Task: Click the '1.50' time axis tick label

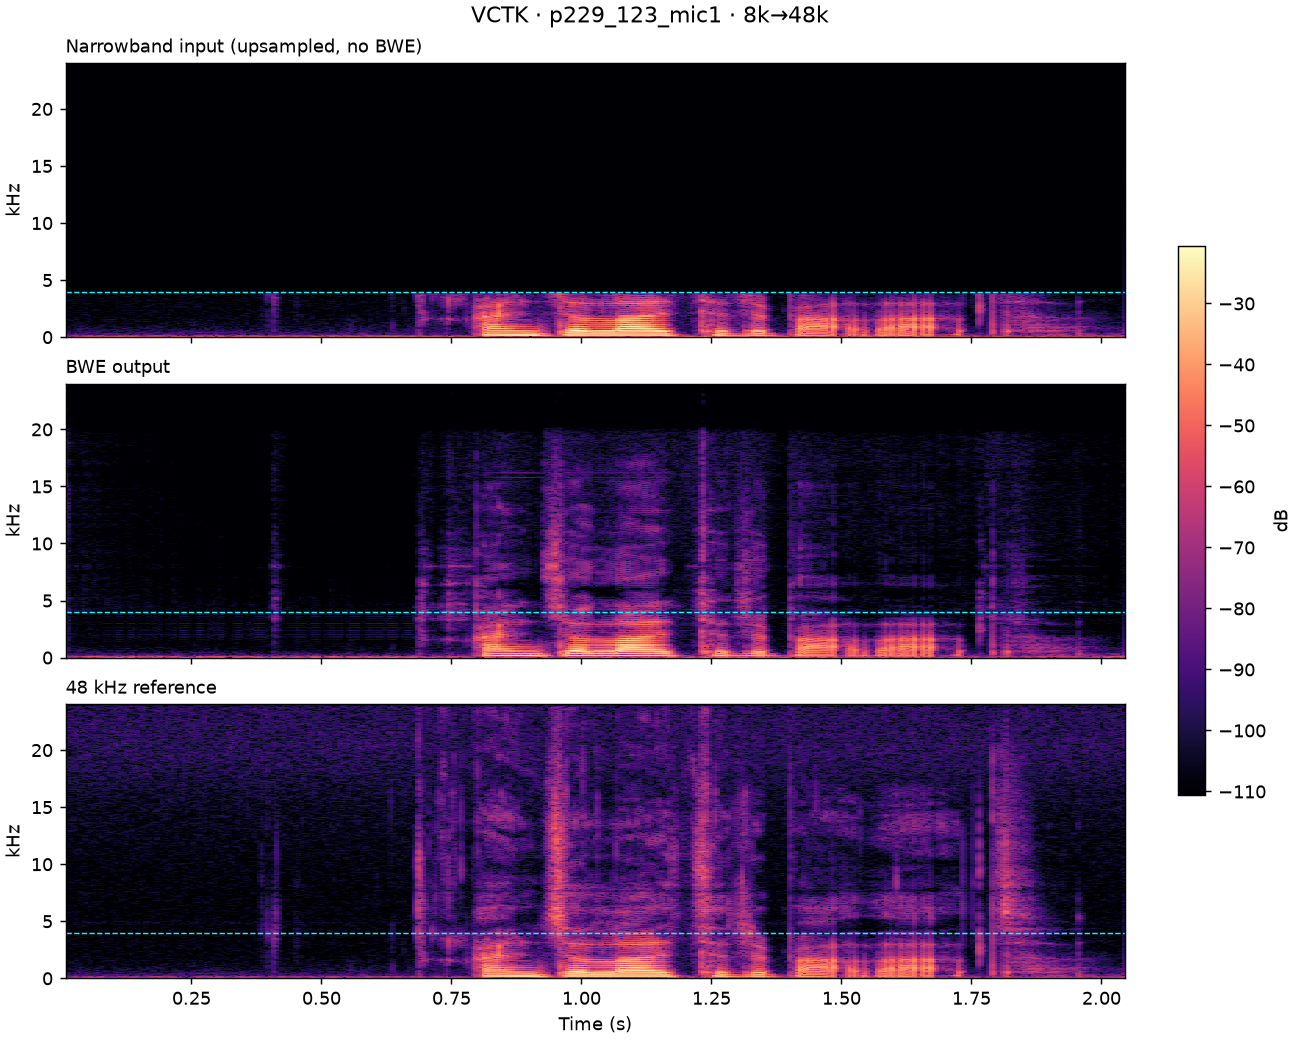Action: tap(841, 998)
